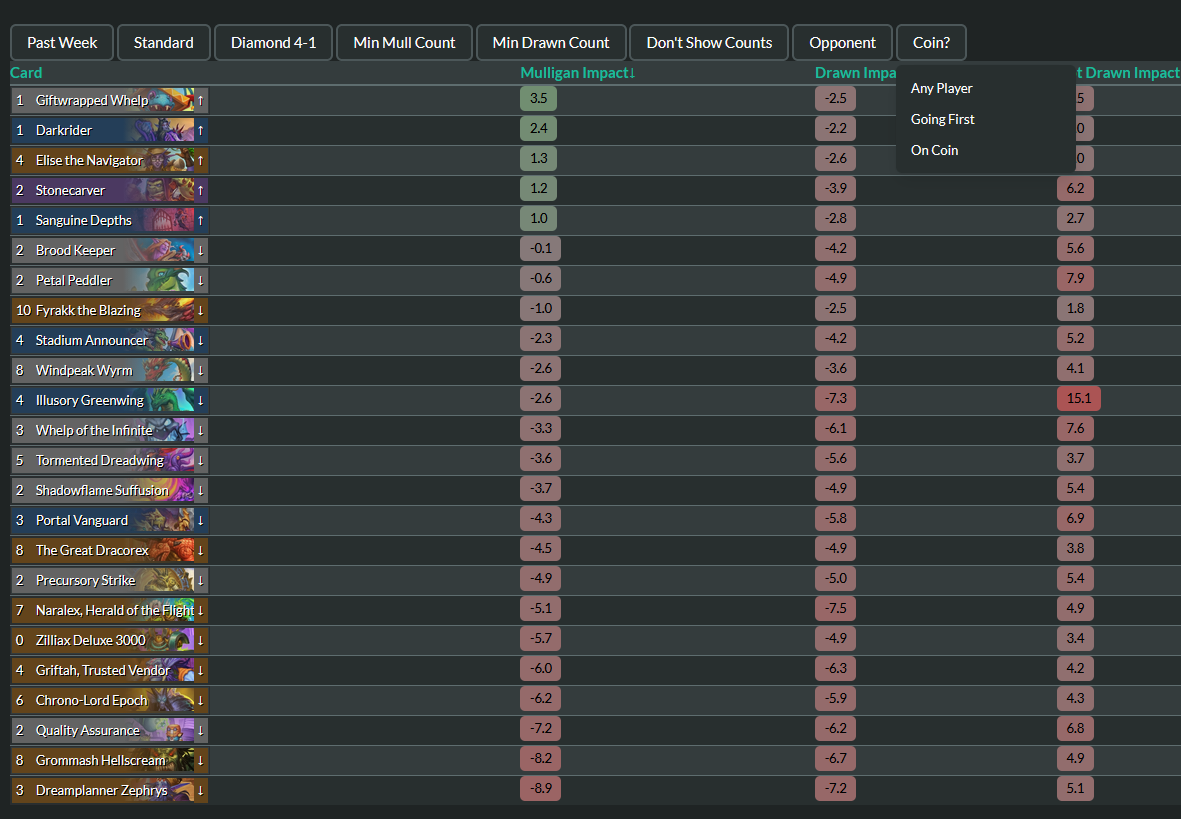Click the Brood Keeper card tile
The width and height of the screenshot is (1181, 819).
click(109, 250)
